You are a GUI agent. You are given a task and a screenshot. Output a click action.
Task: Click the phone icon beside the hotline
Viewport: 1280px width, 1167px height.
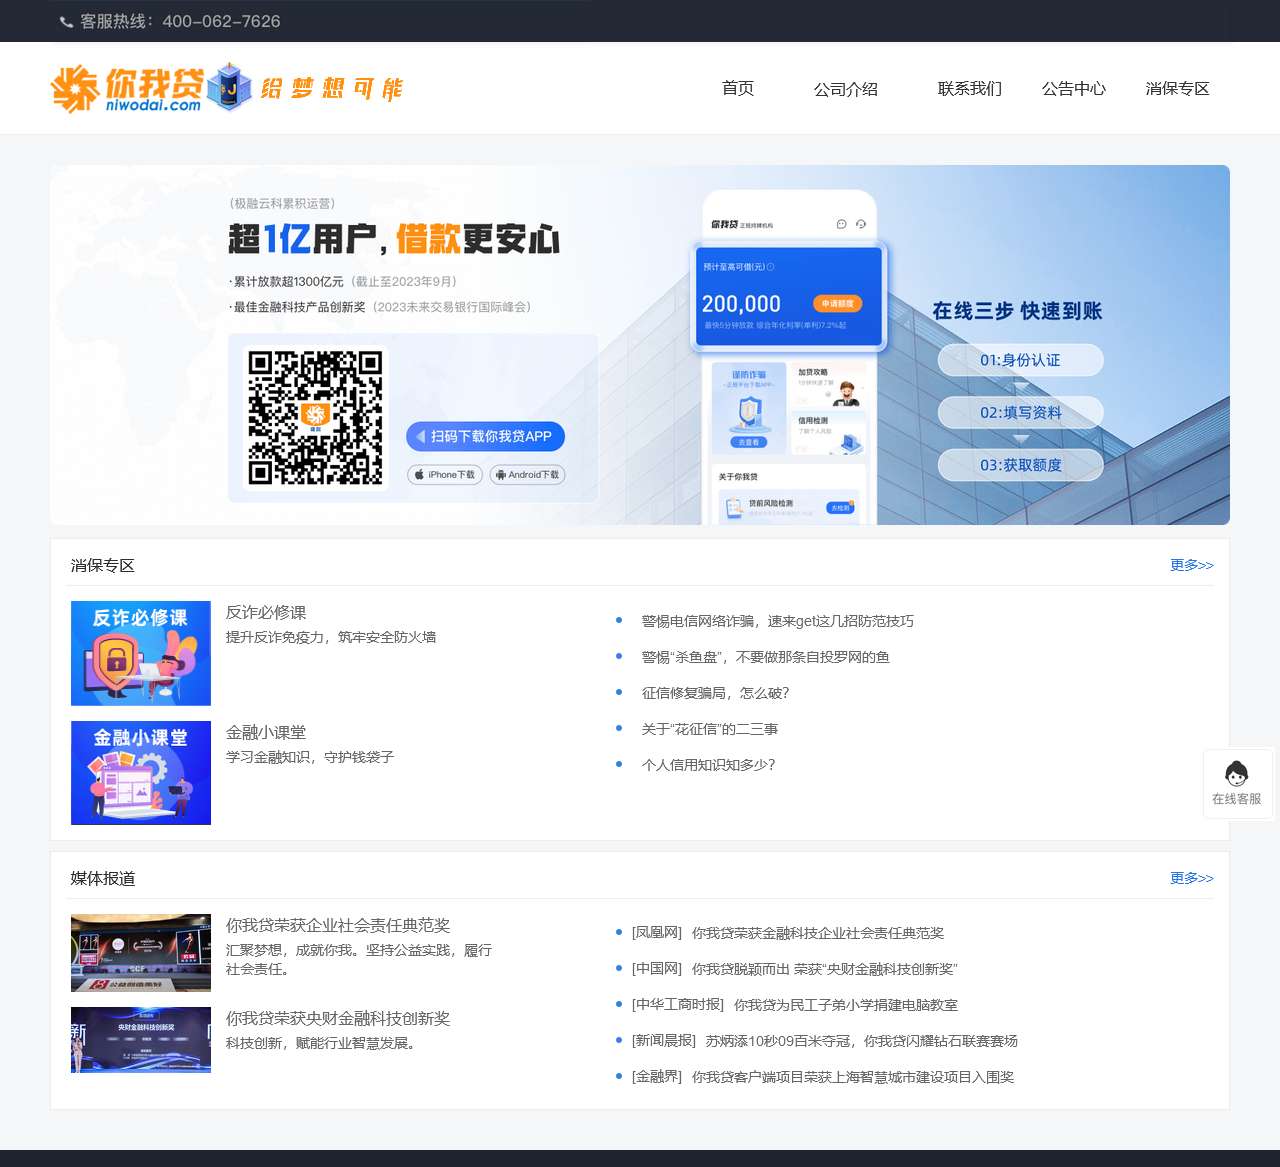pos(66,22)
